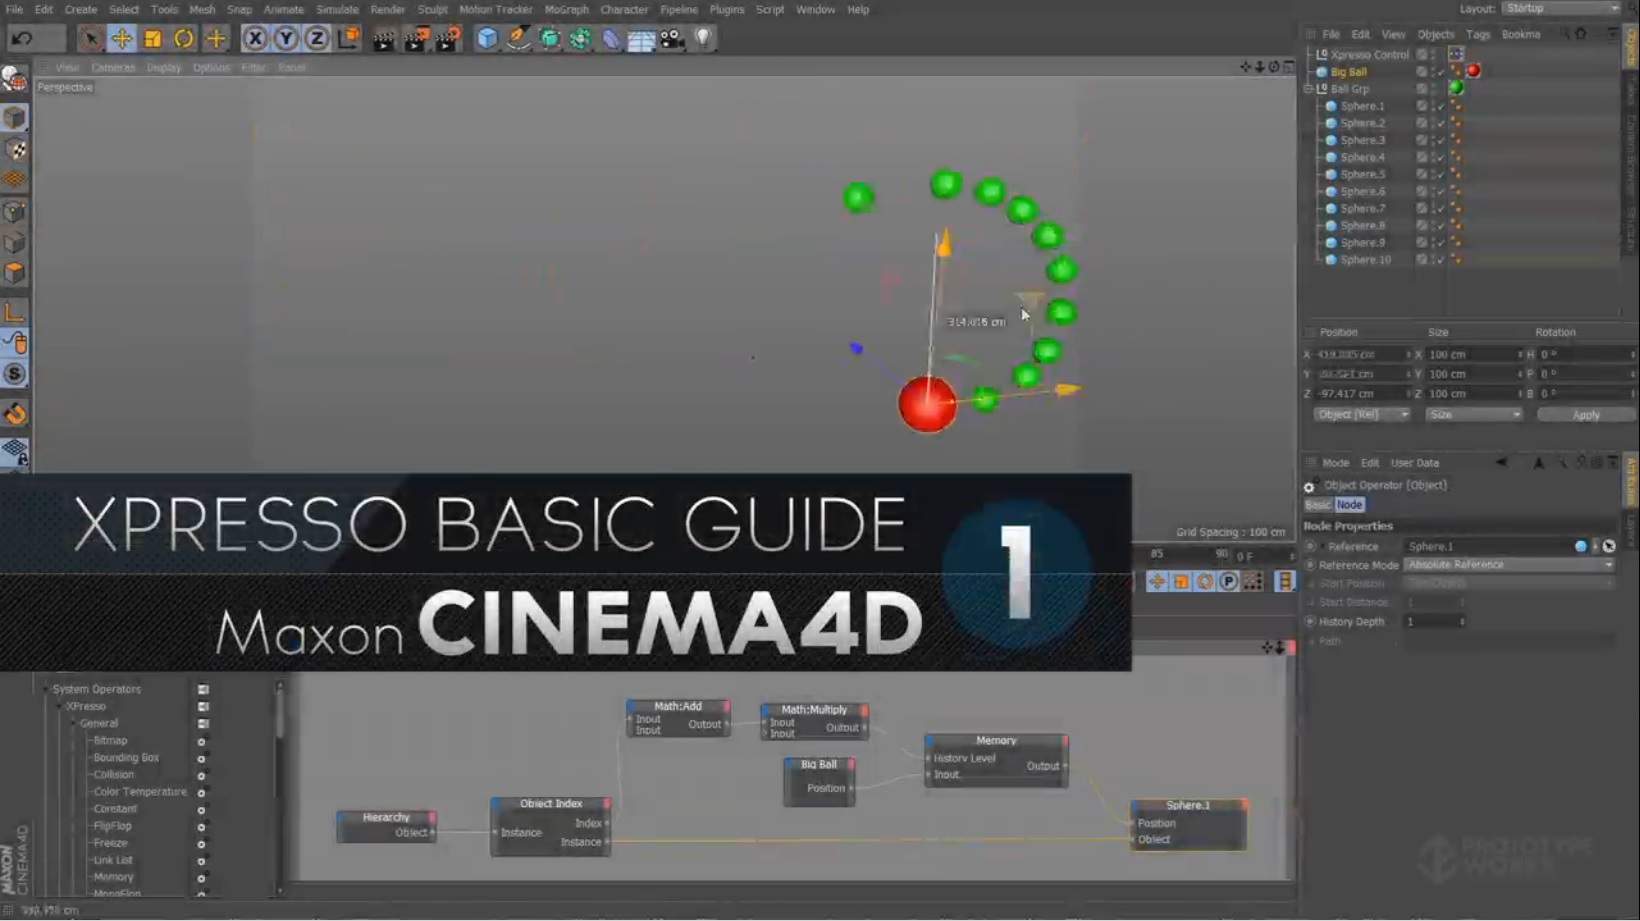
Task: Add a Camera object
Action: pos(673,38)
